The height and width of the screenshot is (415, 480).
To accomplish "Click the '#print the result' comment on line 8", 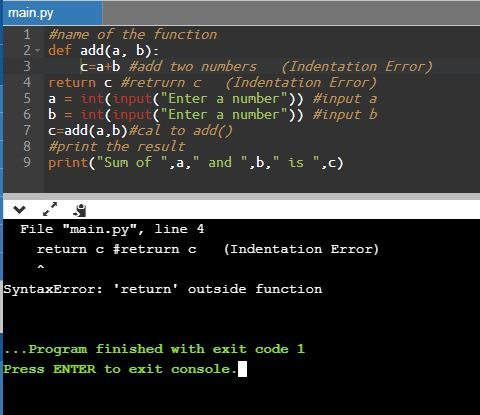I will coord(117,146).
